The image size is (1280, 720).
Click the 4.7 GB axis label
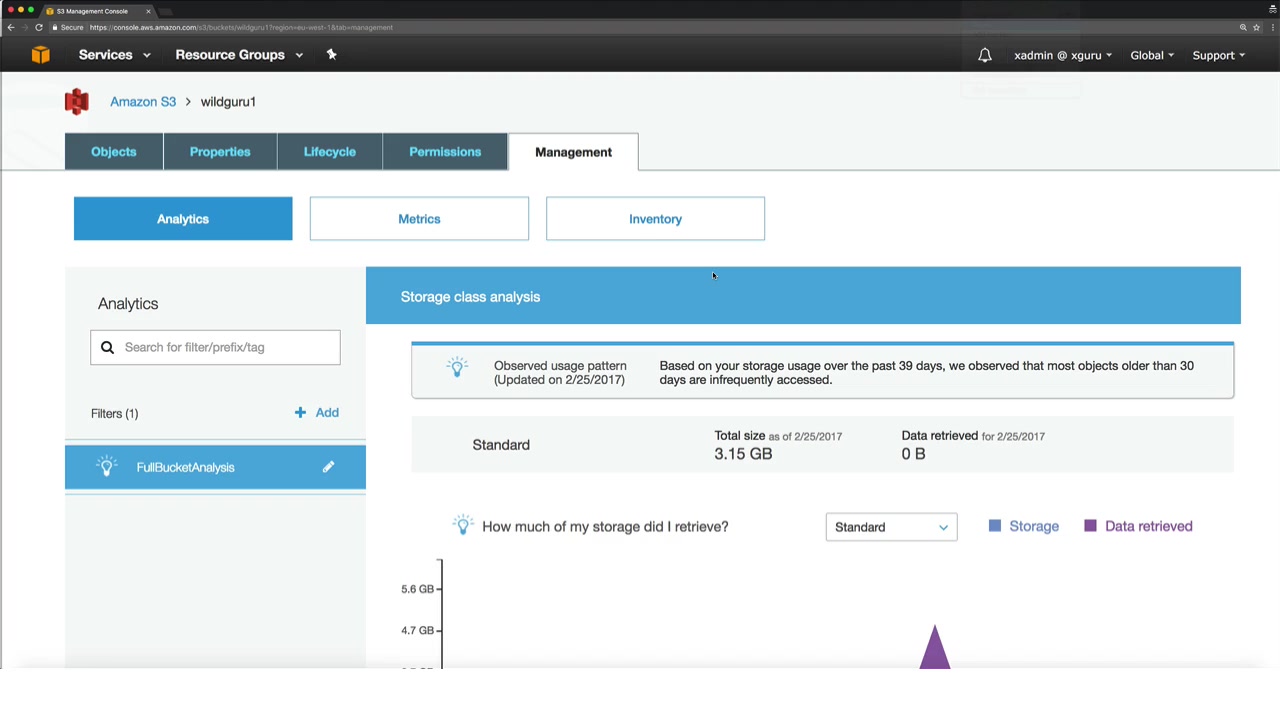417,630
